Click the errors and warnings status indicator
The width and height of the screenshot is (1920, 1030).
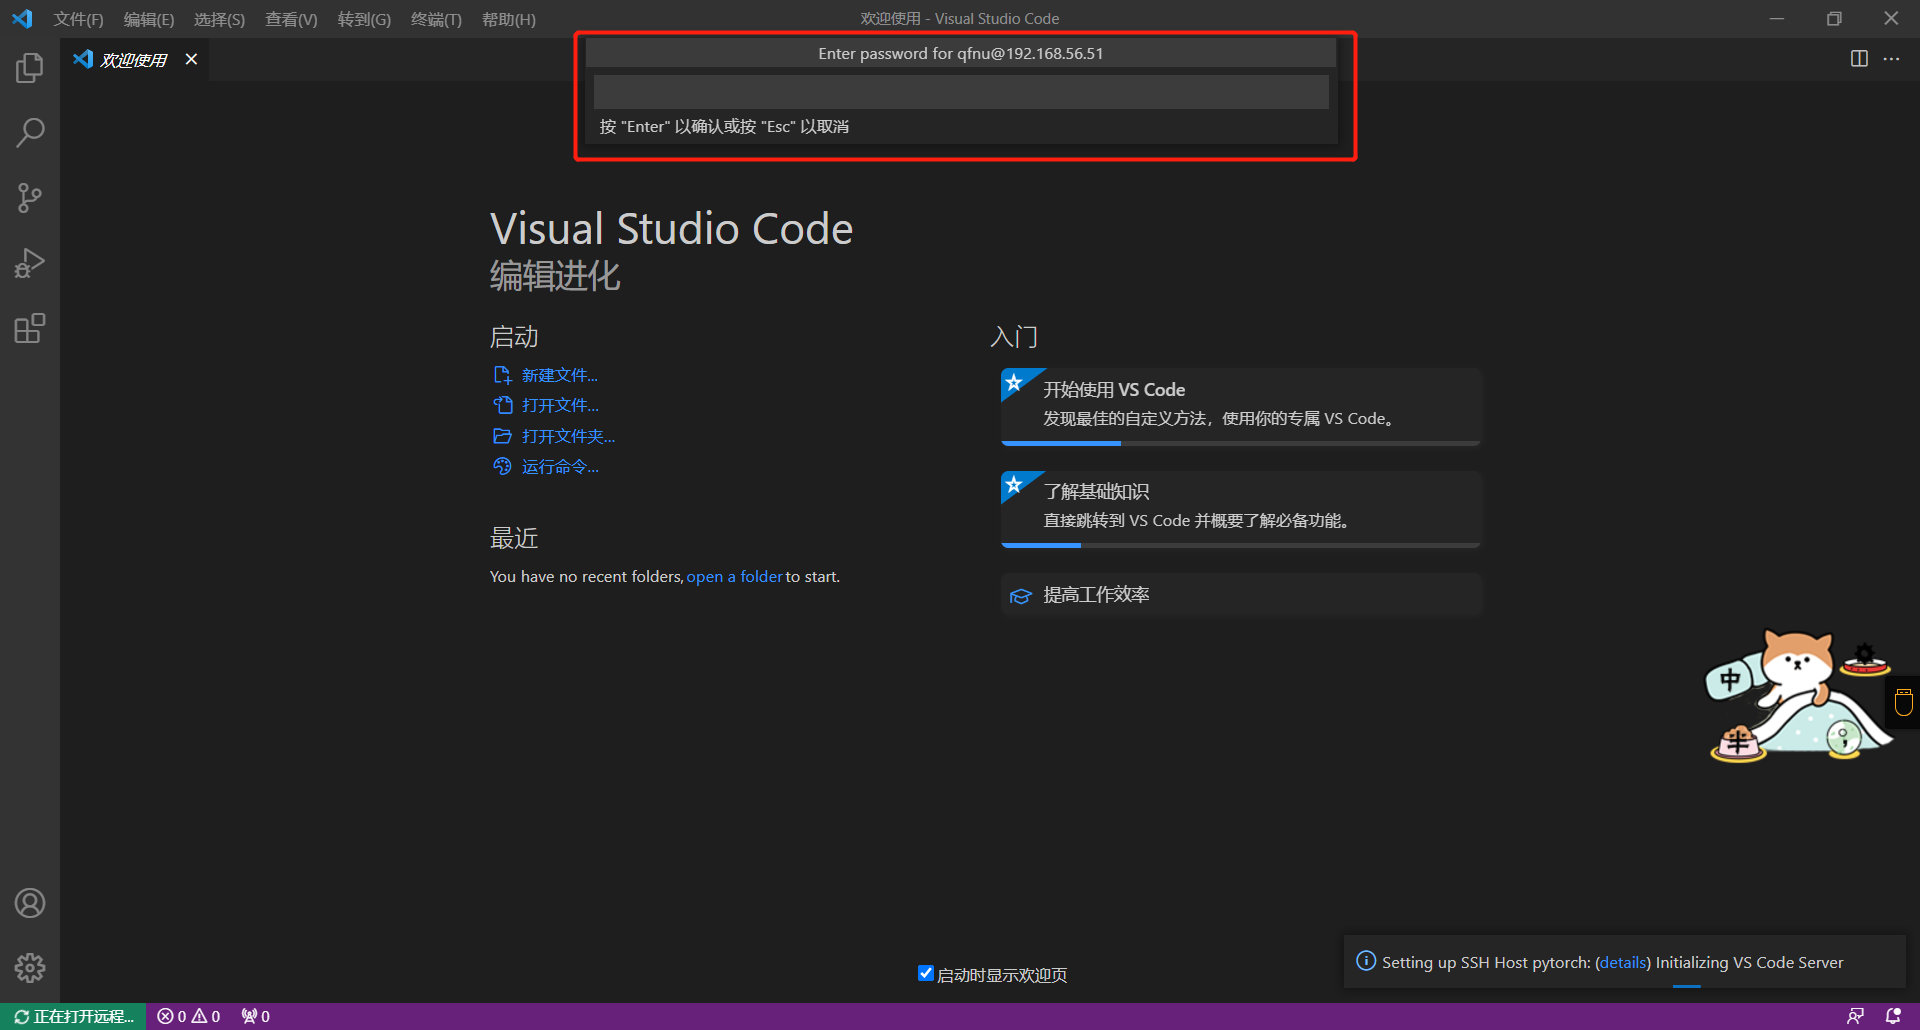coord(188,1016)
